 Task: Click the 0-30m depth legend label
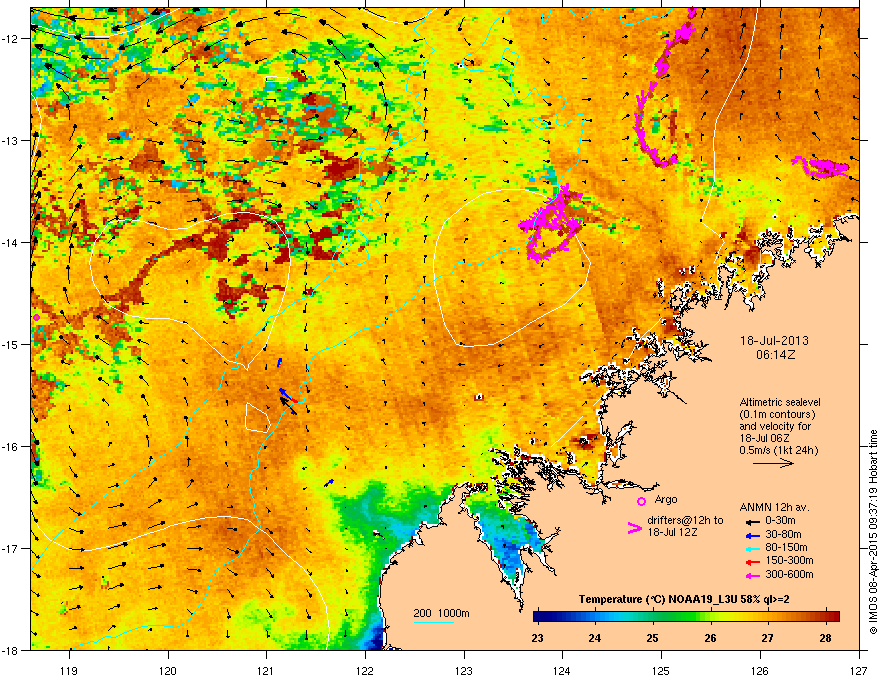pos(780,520)
